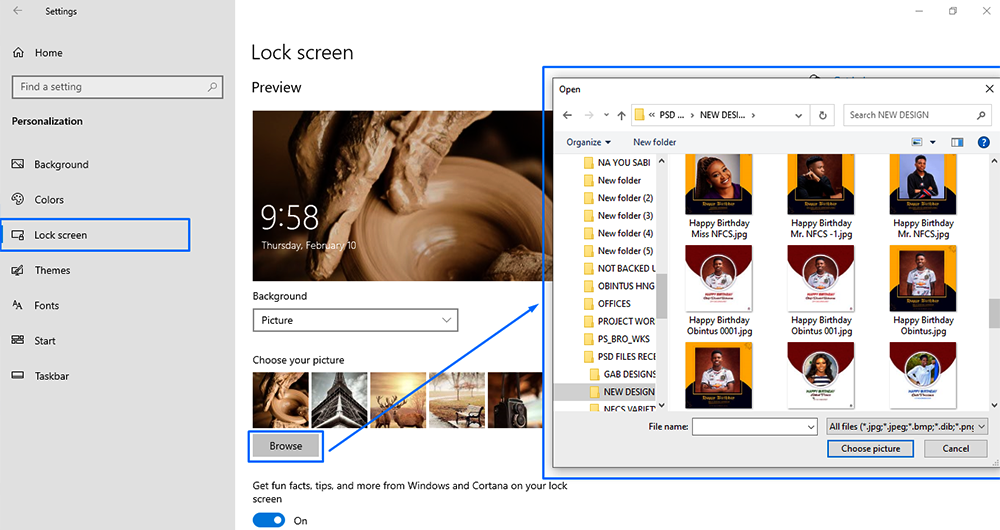Expand the Background Picture dropdown
The height and width of the screenshot is (530, 1000).
coord(355,320)
